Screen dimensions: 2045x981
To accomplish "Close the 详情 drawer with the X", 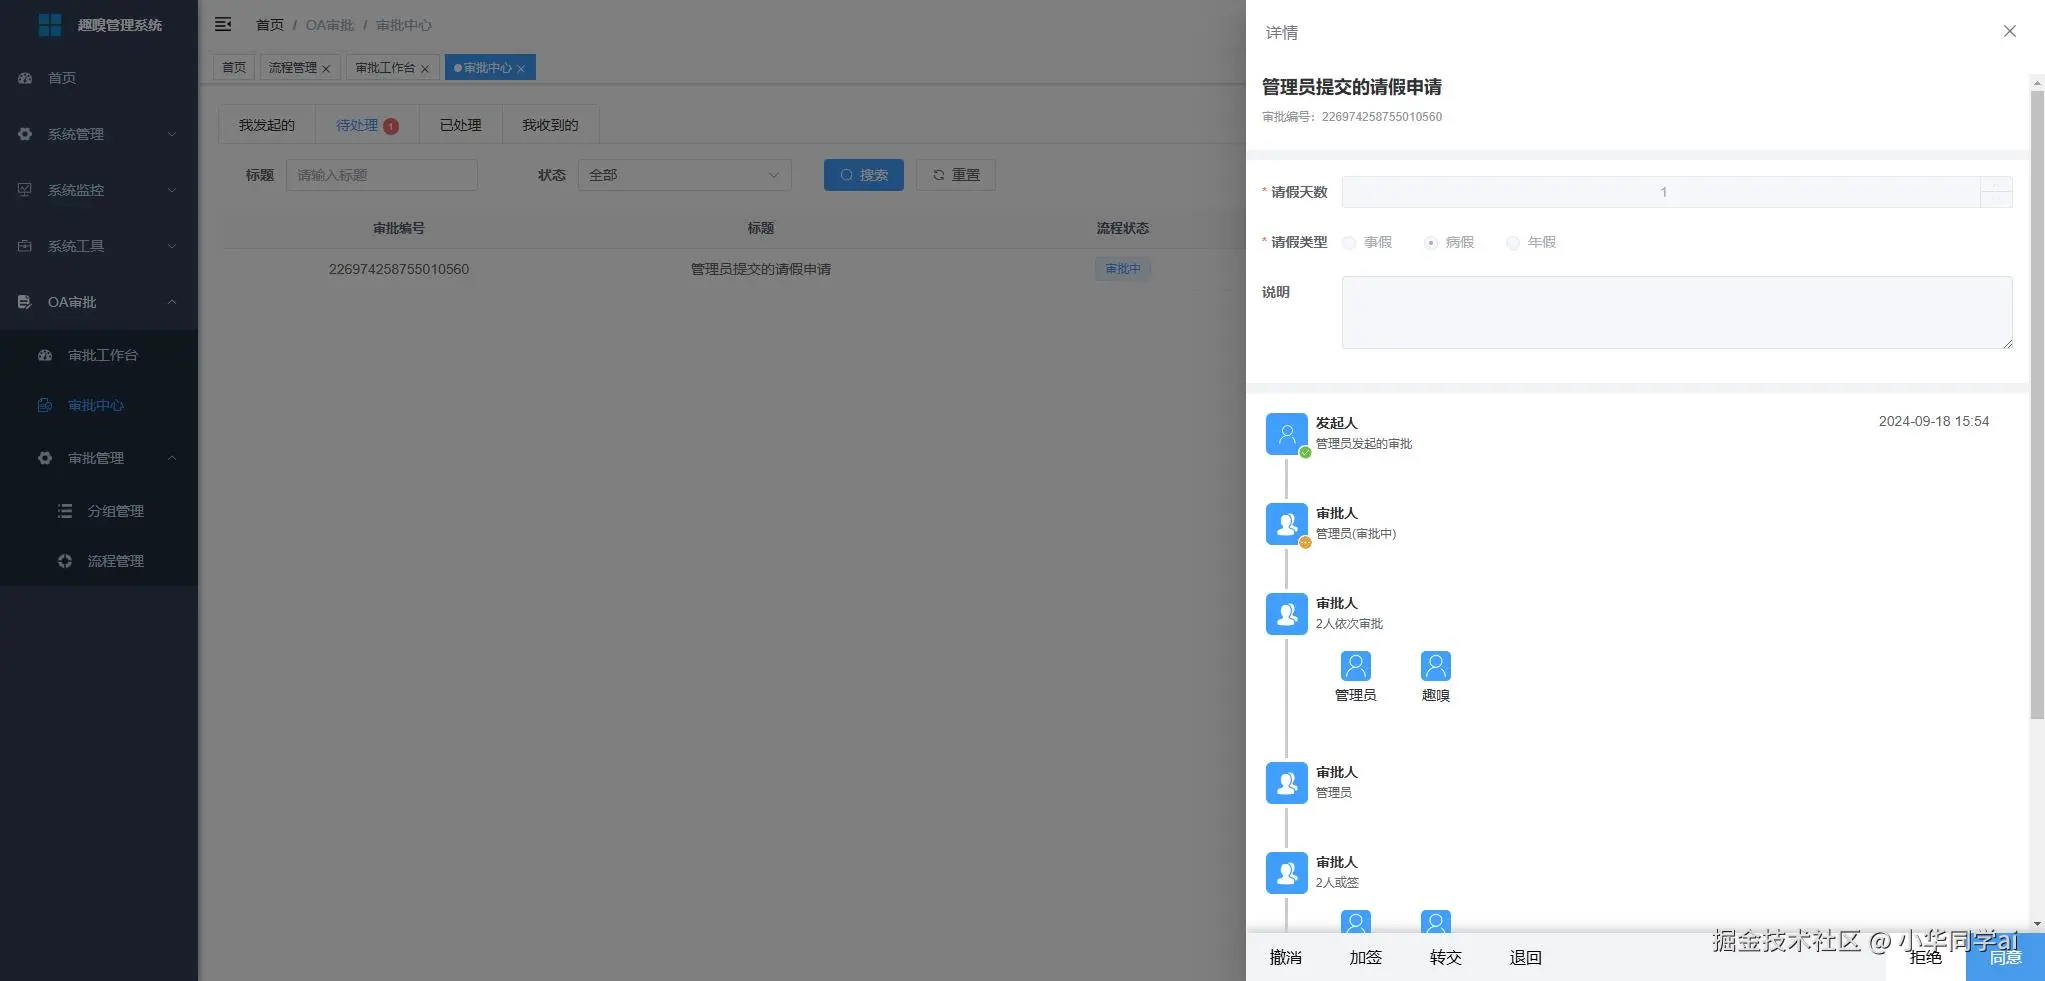I will pos(2010,31).
